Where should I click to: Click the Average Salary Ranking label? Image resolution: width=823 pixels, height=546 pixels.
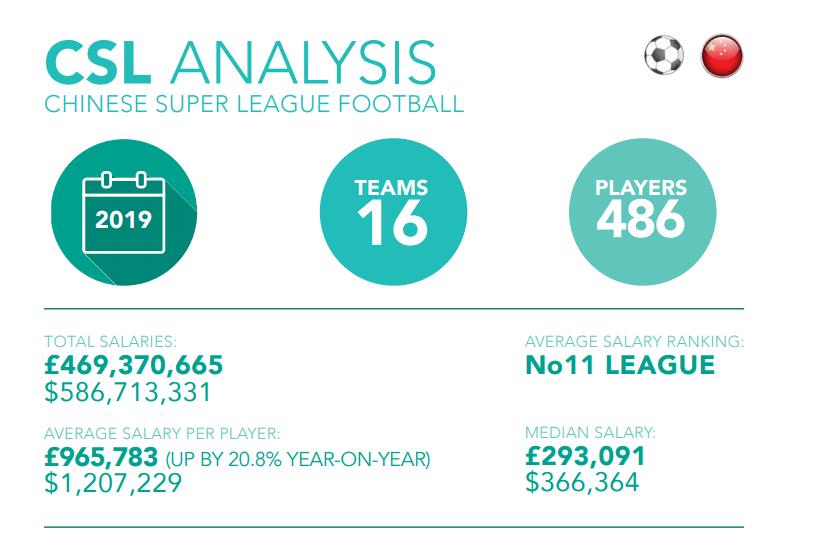point(634,343)
